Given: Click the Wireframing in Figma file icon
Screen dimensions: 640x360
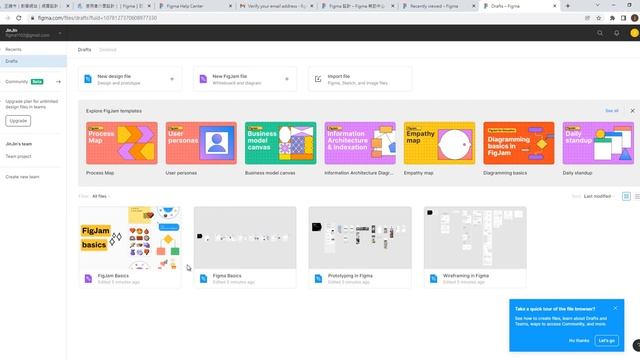Looking at the screenshot, I should point(433,279).
